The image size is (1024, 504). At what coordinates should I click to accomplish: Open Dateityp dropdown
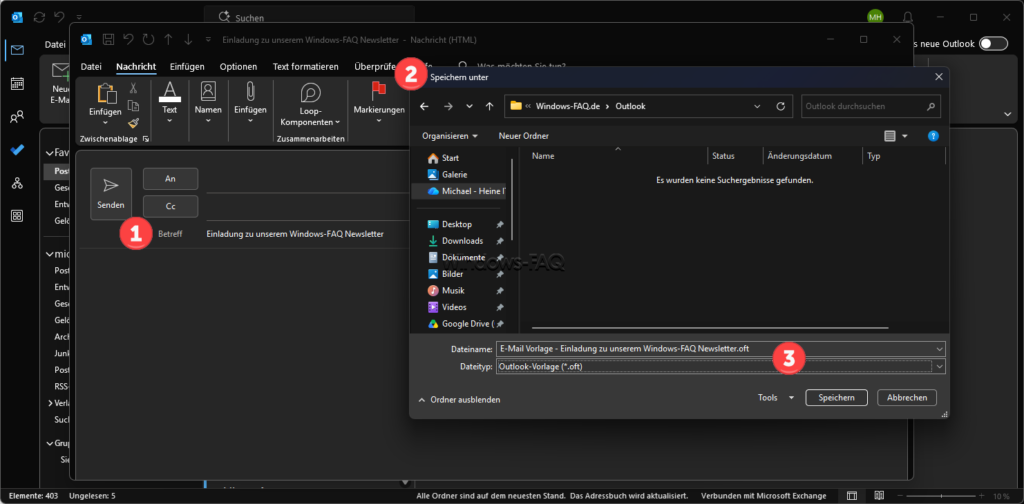(x=939, y=367)
